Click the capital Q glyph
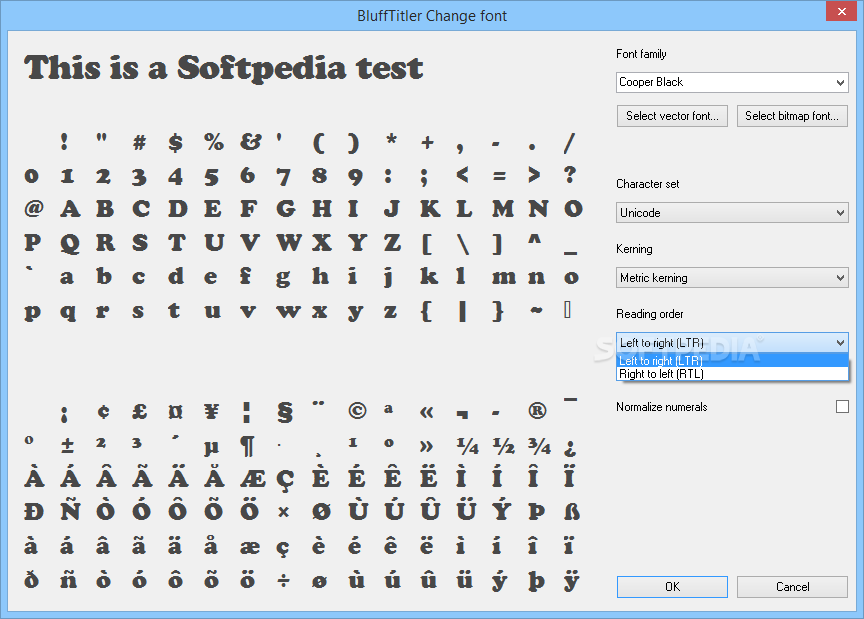This screenshot has width=864, height=619. tap(69, 243)
